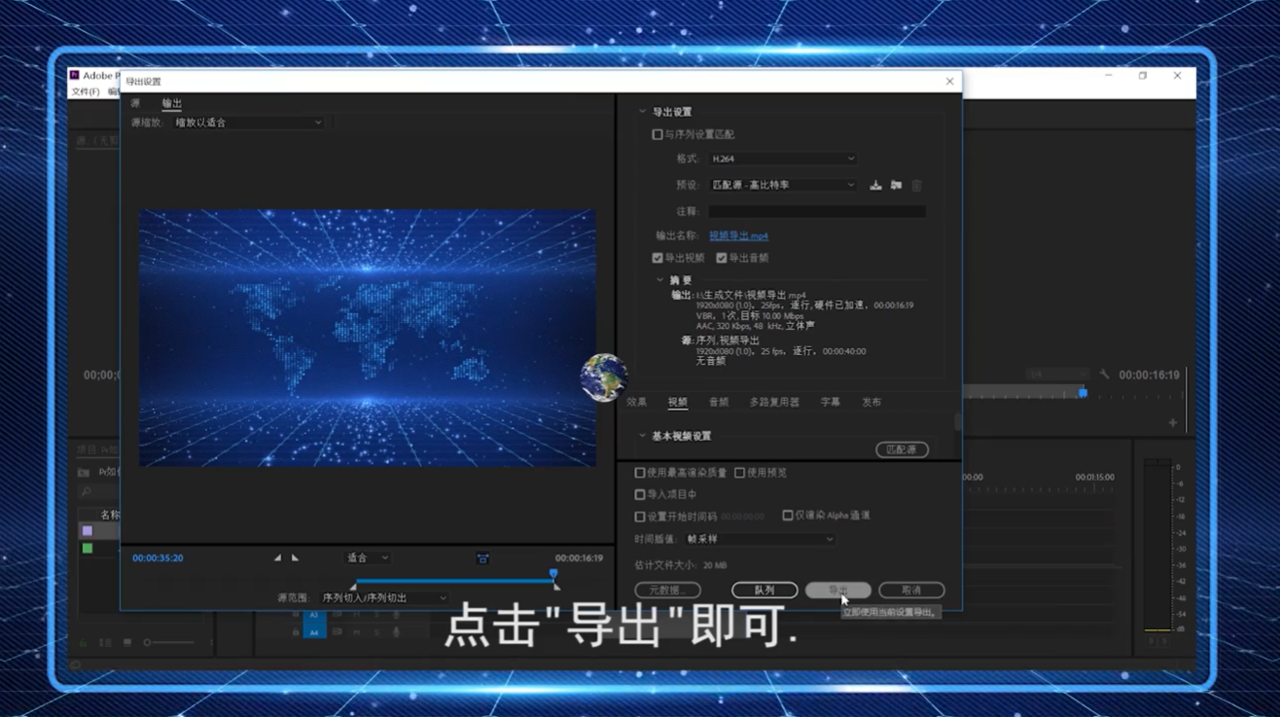
Task: Click the Adobe Premiere app logo icon
Action: pos(74,75)
